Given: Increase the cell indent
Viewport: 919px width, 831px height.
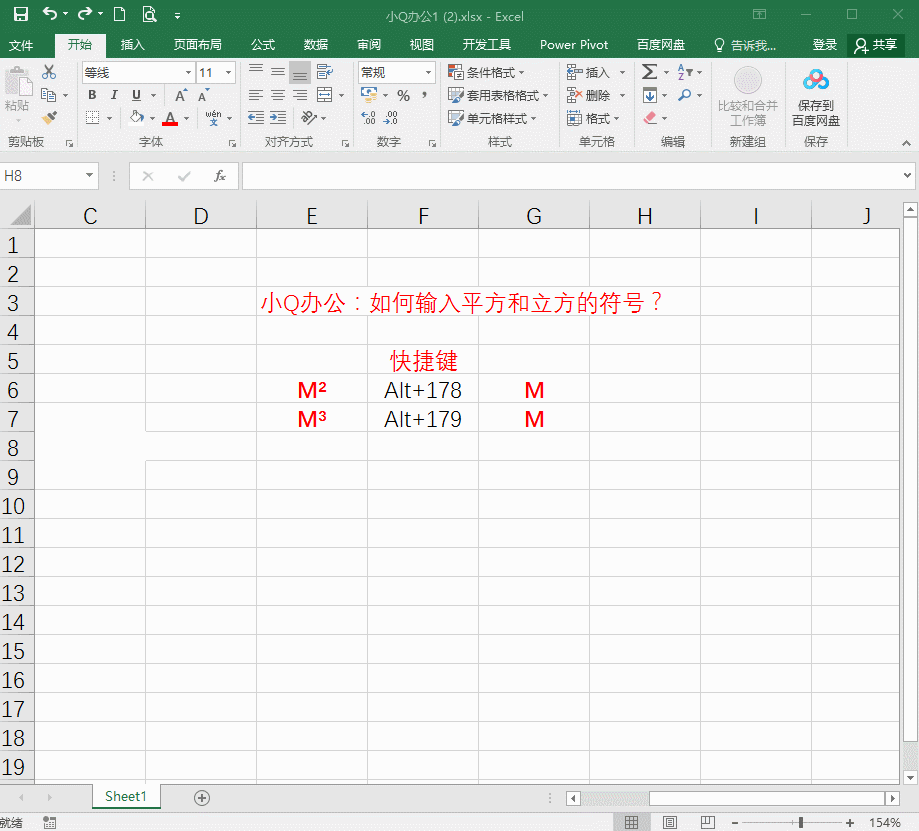Looking at the screenshot, I should coord(278,118).
